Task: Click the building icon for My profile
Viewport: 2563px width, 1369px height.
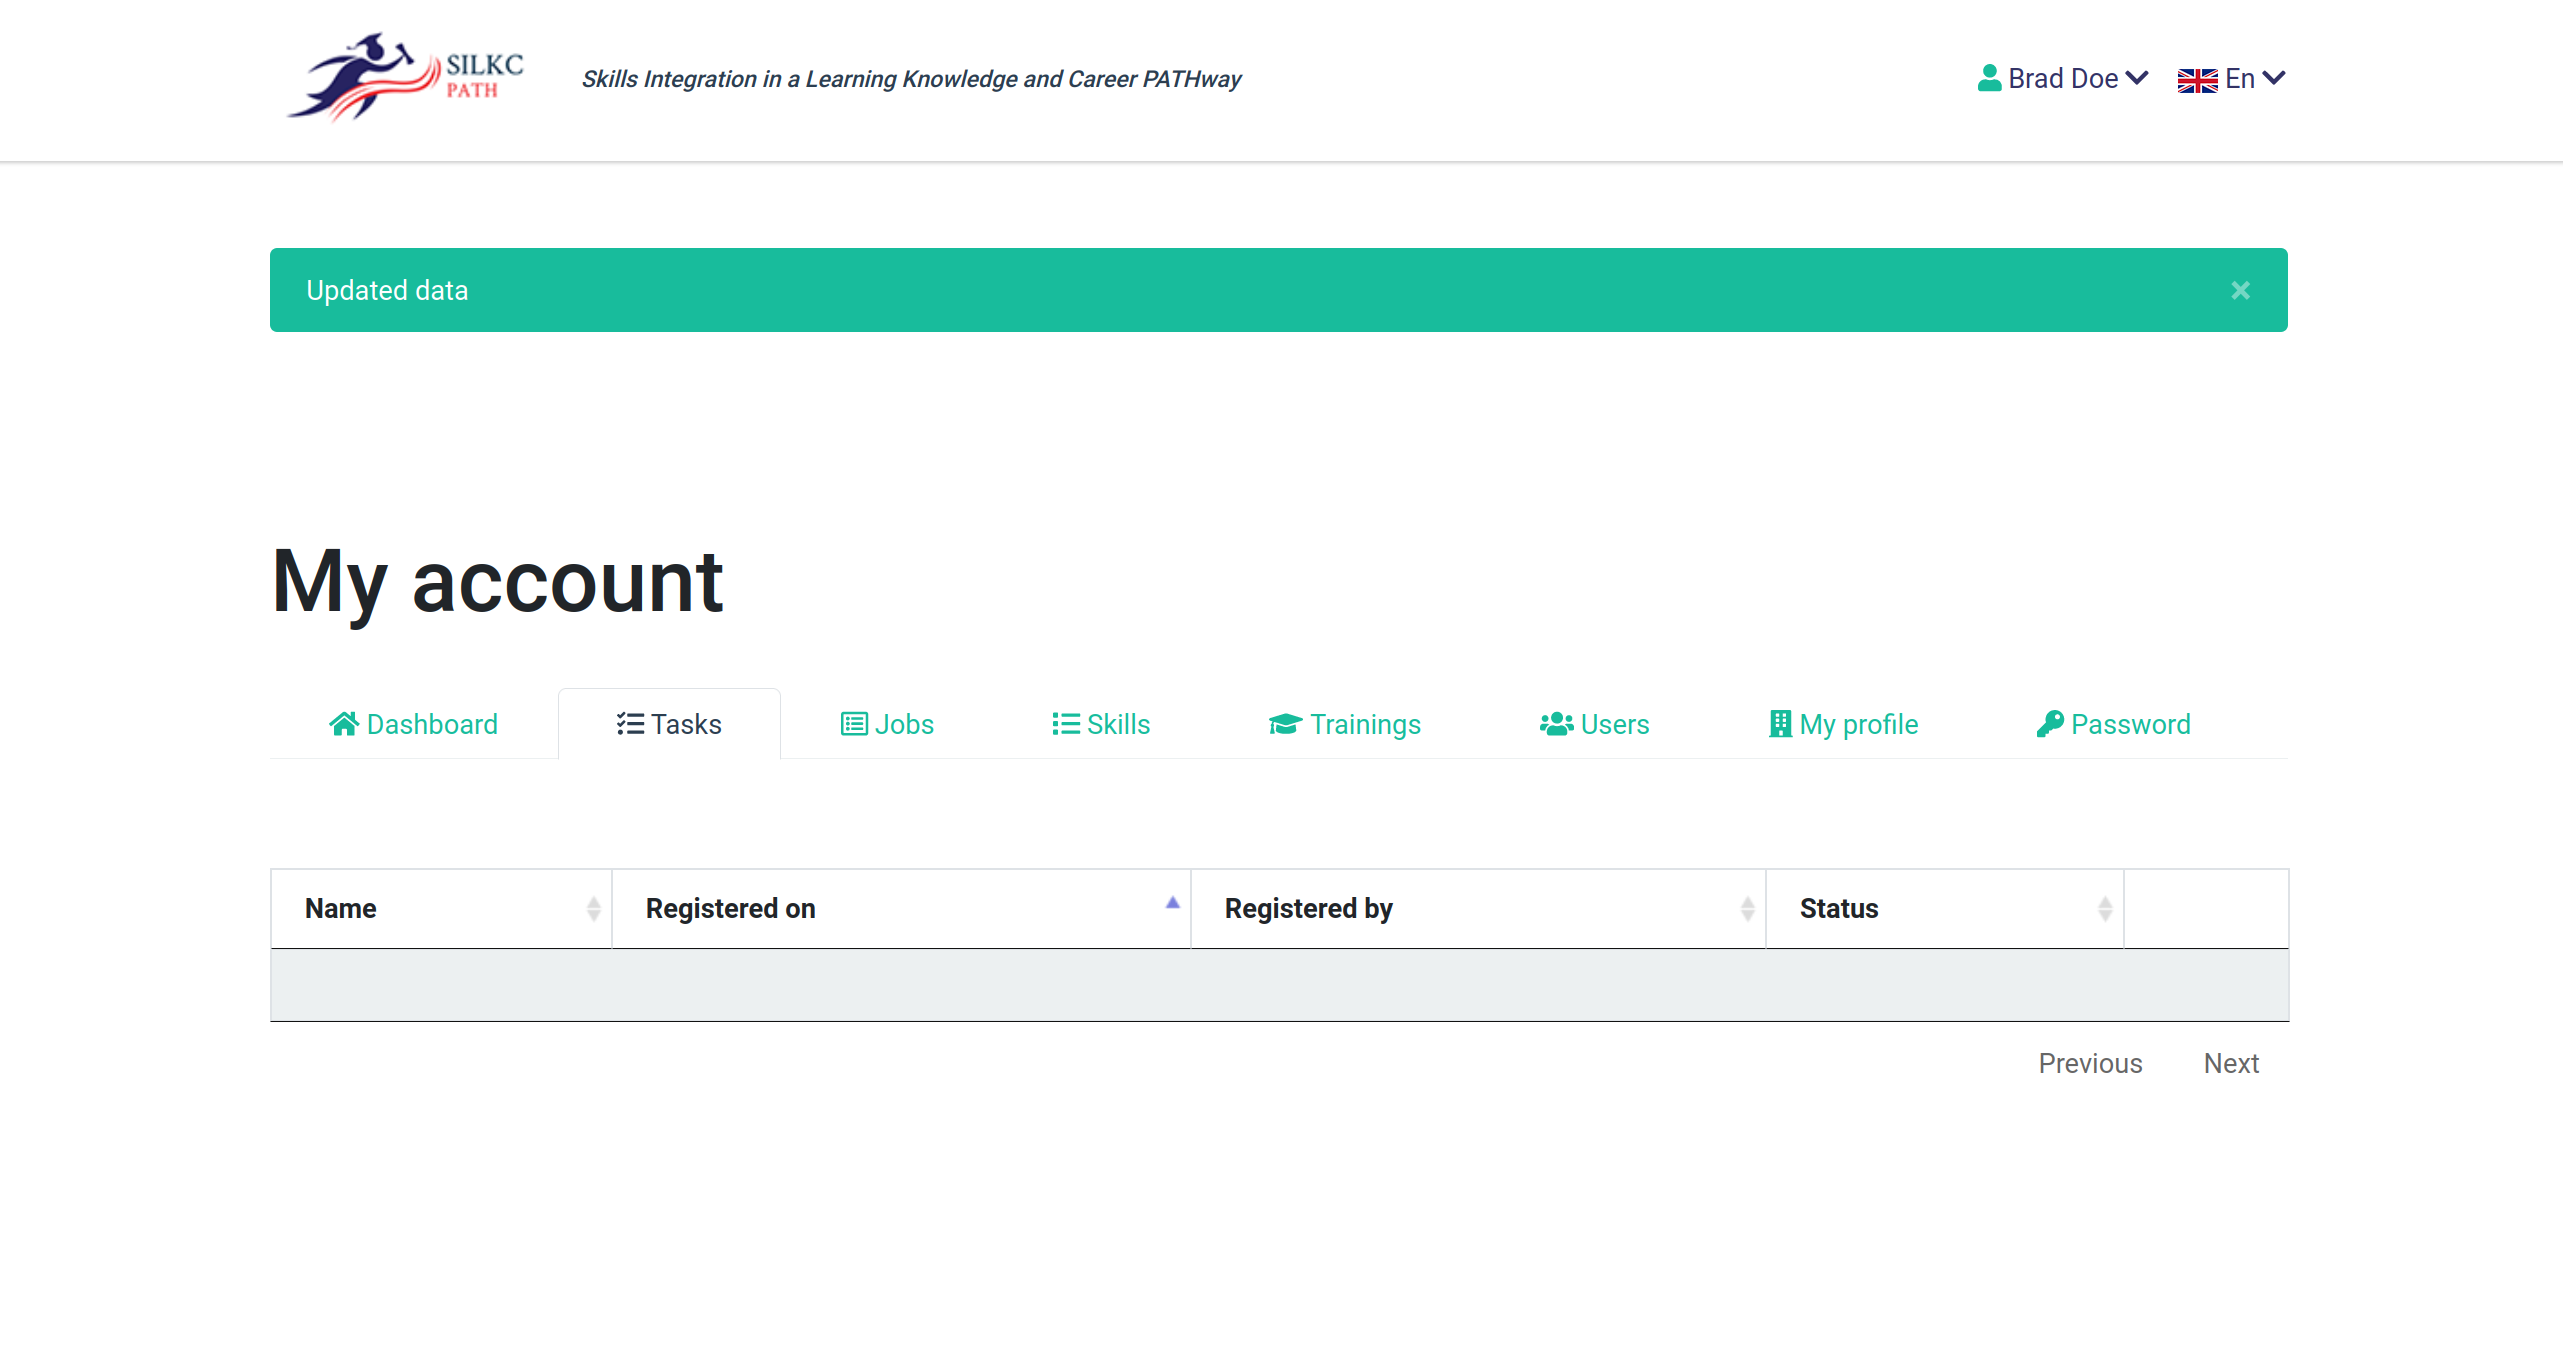Action: tap(1780, 724)
